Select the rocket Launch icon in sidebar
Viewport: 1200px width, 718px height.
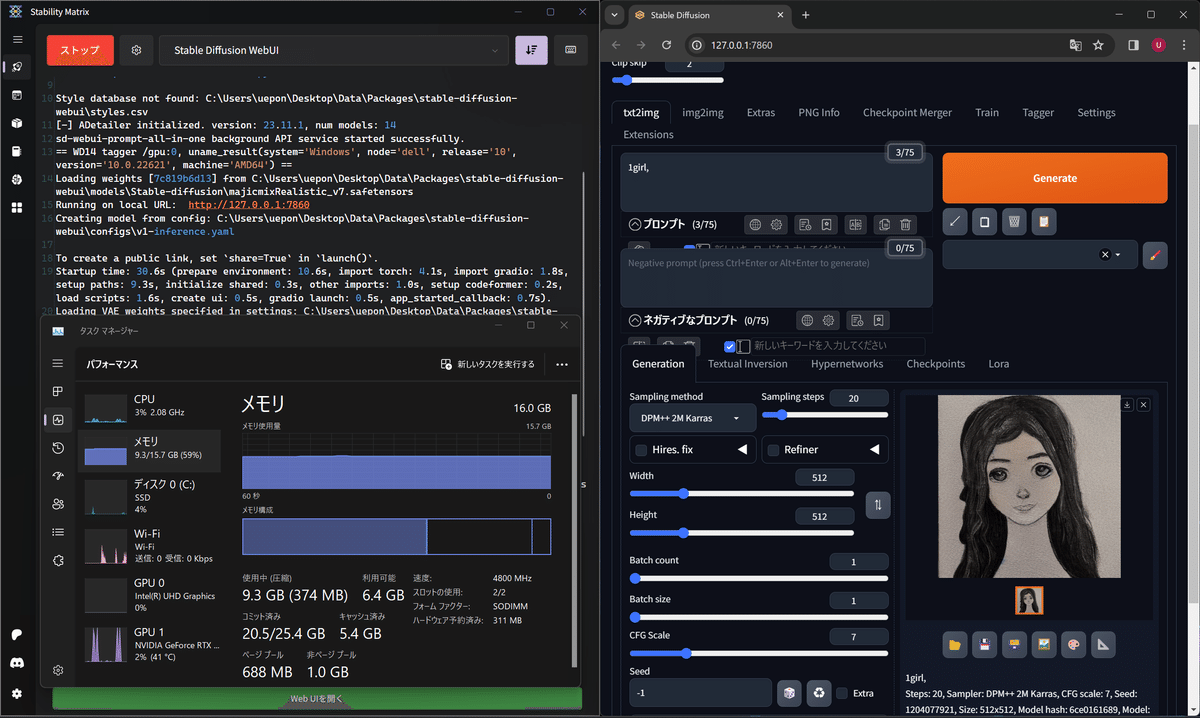tap(17, 67)
